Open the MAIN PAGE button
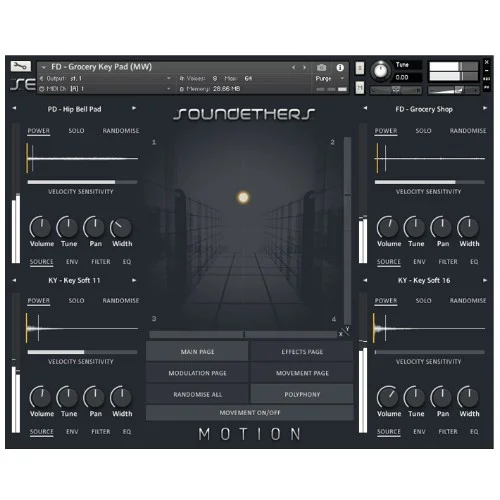The width and height of the screenshot is (500, 500). [x=197, y=352]
